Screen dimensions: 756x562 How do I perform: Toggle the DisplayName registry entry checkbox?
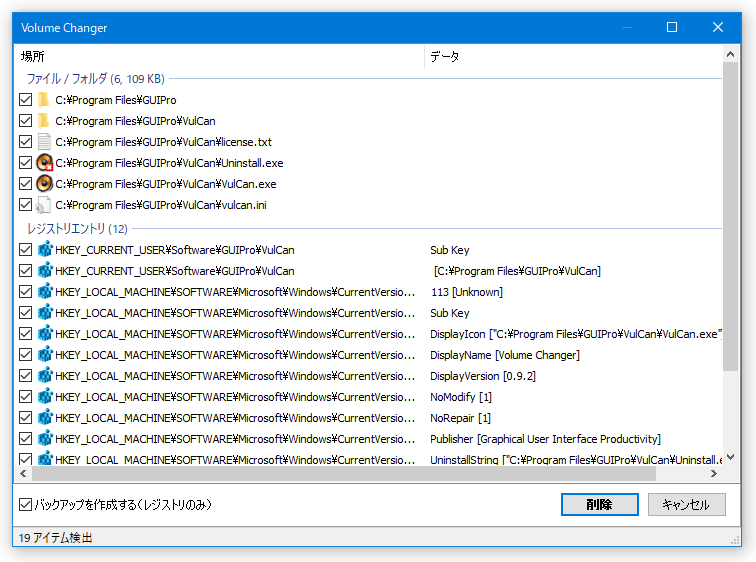tap(26, 355)
